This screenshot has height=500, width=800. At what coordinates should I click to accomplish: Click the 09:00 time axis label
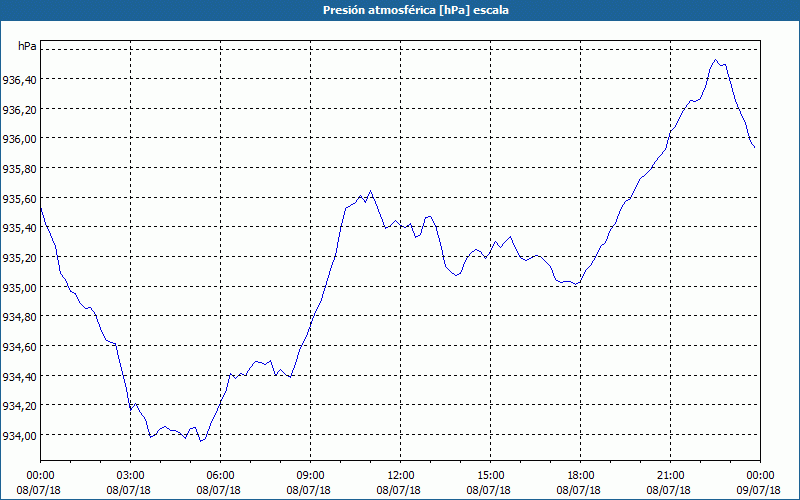click(x=311, y=475)
